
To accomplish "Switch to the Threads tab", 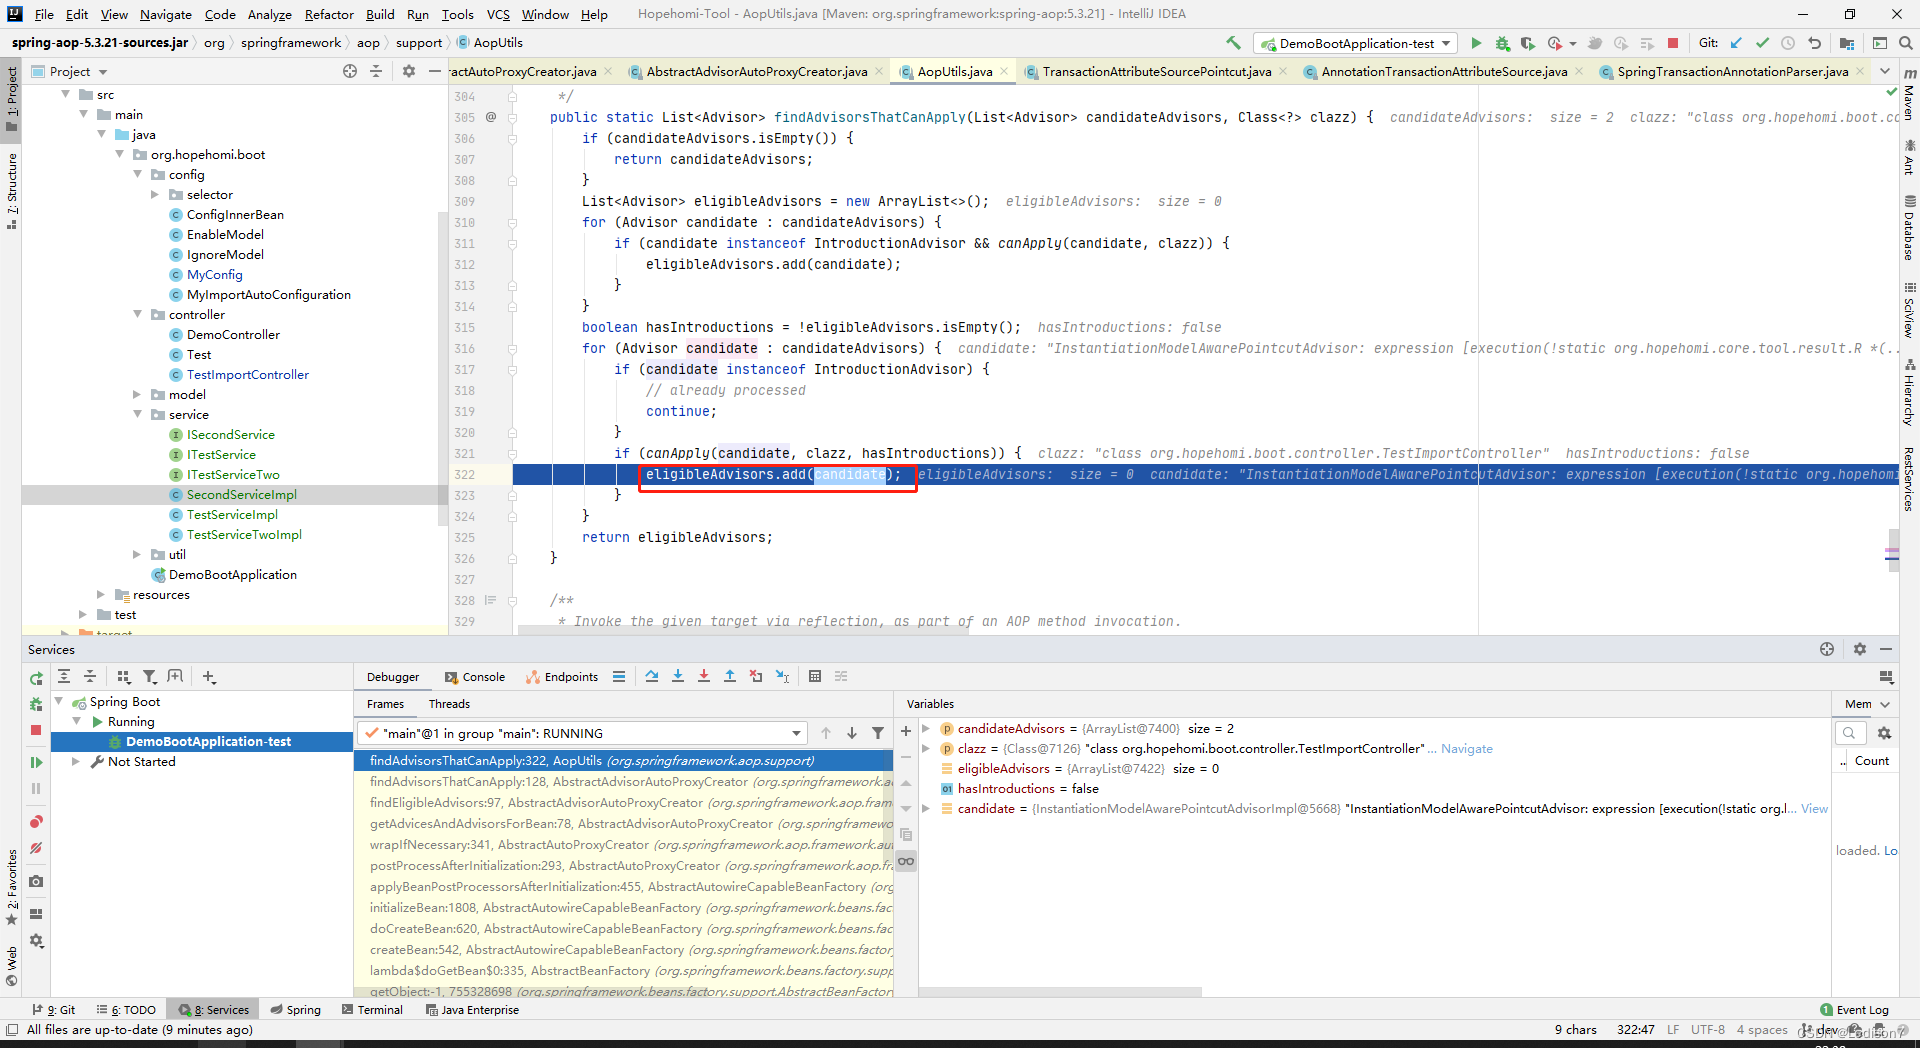I will (x=449, y=704).
